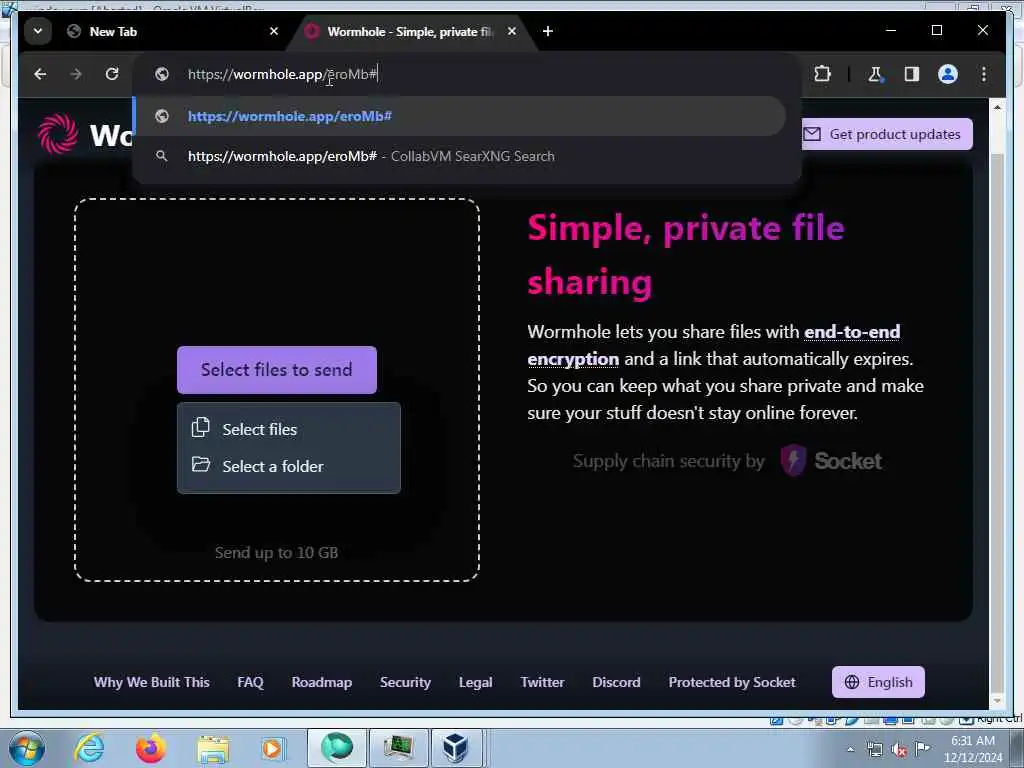Open the tab search dropdown arrow
This screenshot has height=768, width=1024.
pyautogui.click(x=38, y=31)
